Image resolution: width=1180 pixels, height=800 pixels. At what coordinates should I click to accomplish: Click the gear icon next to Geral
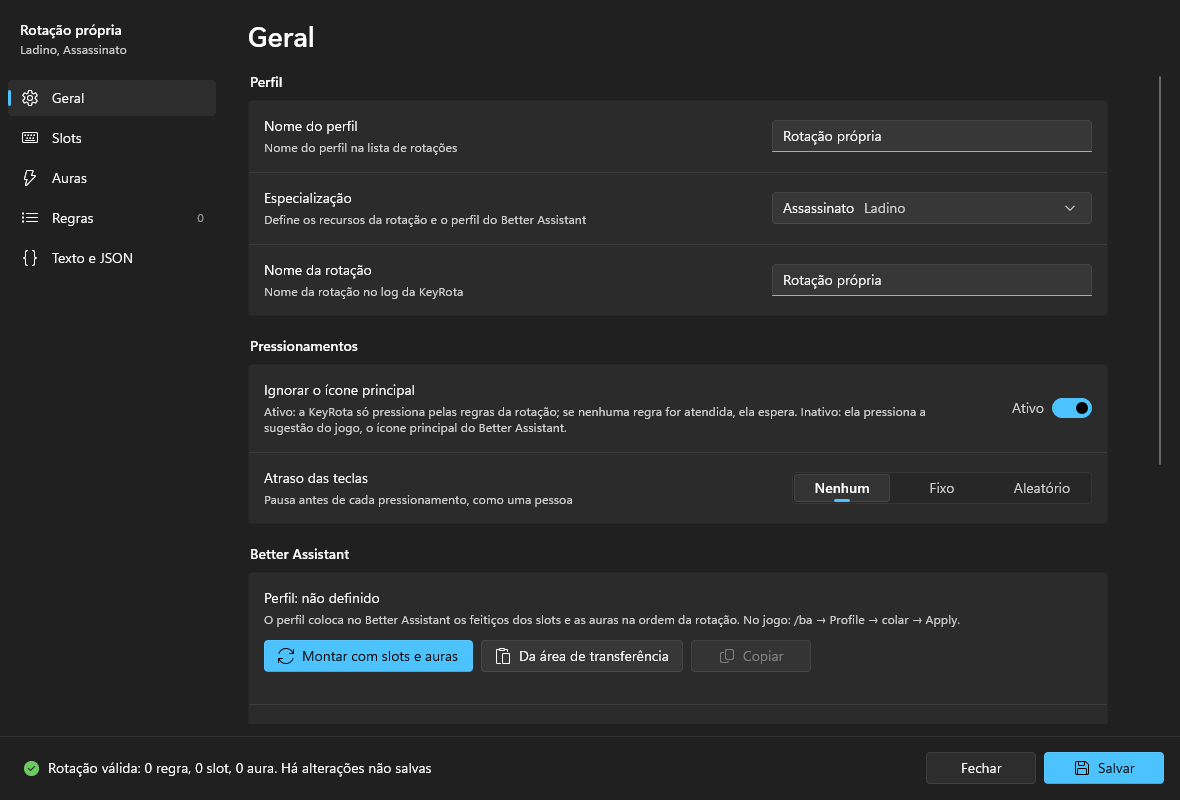tap(30, 98)
